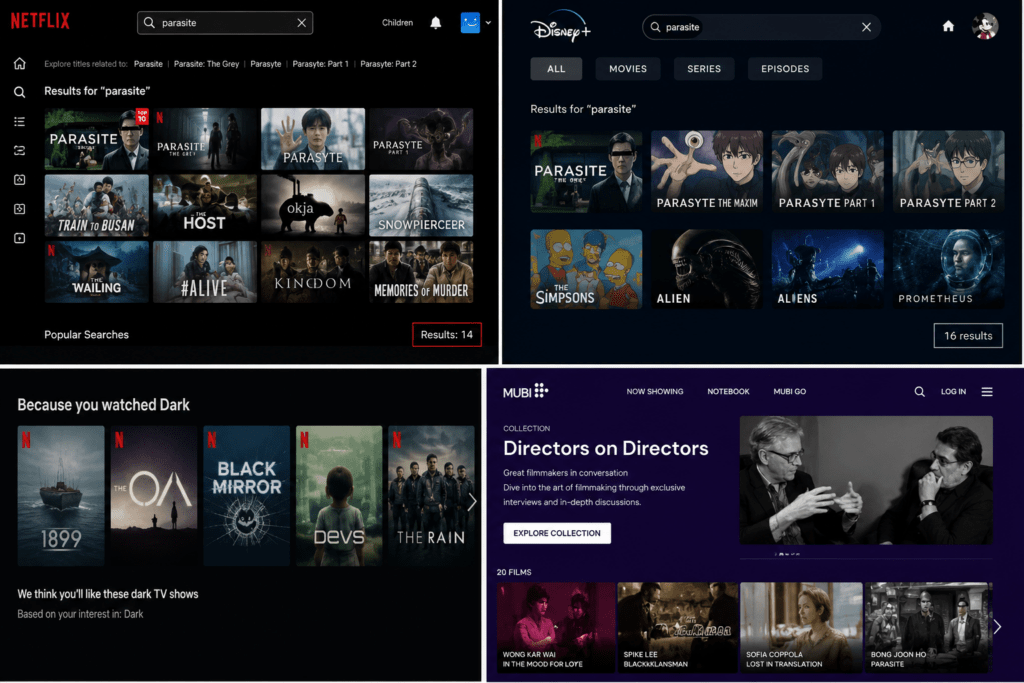Open MUBI Now Showing menu
Viewport: 1024px width, 683px height.
[x=654, y=392]
